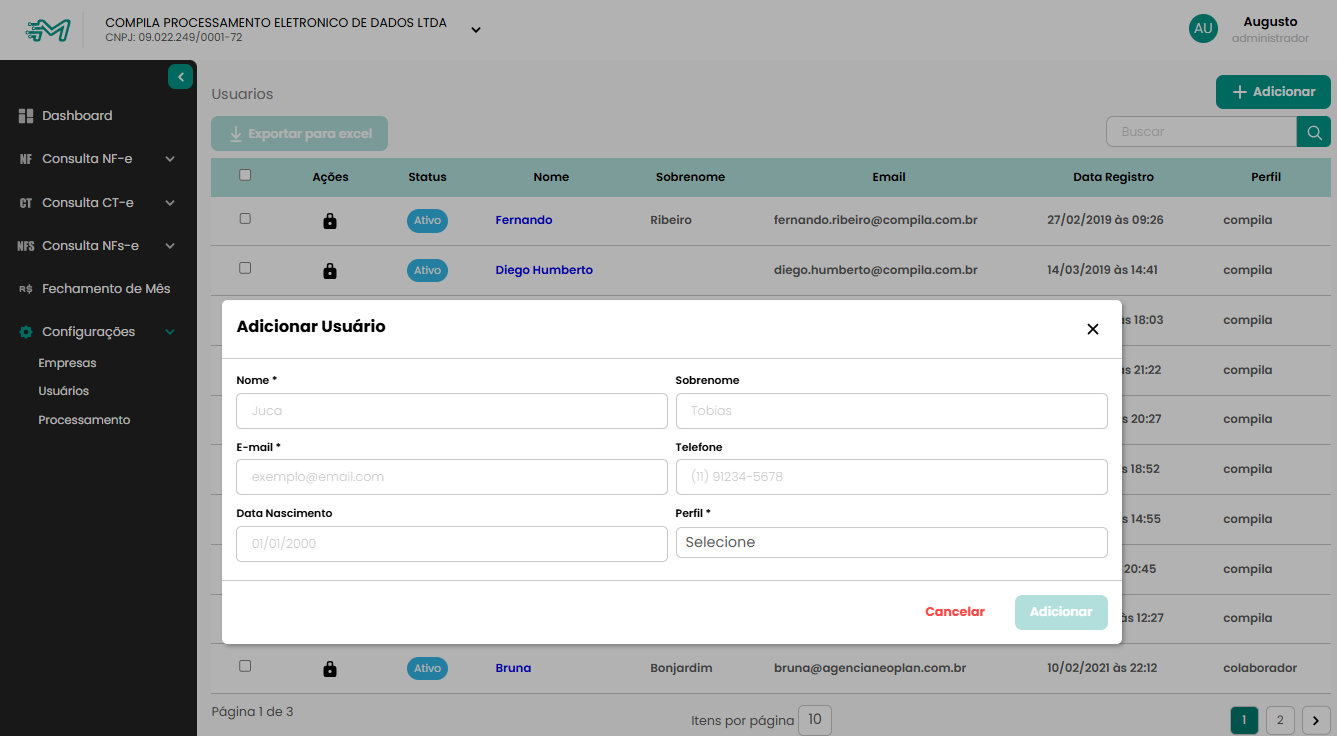
Task: Click the magnifier search button
Action: (x=1314, y=131)
